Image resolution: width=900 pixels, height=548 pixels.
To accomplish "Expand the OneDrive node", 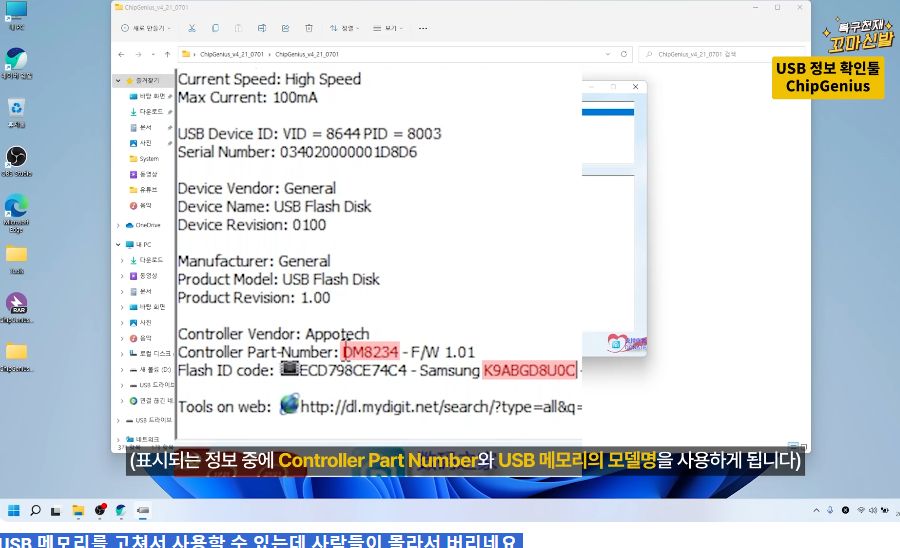I will coord(118,226).
